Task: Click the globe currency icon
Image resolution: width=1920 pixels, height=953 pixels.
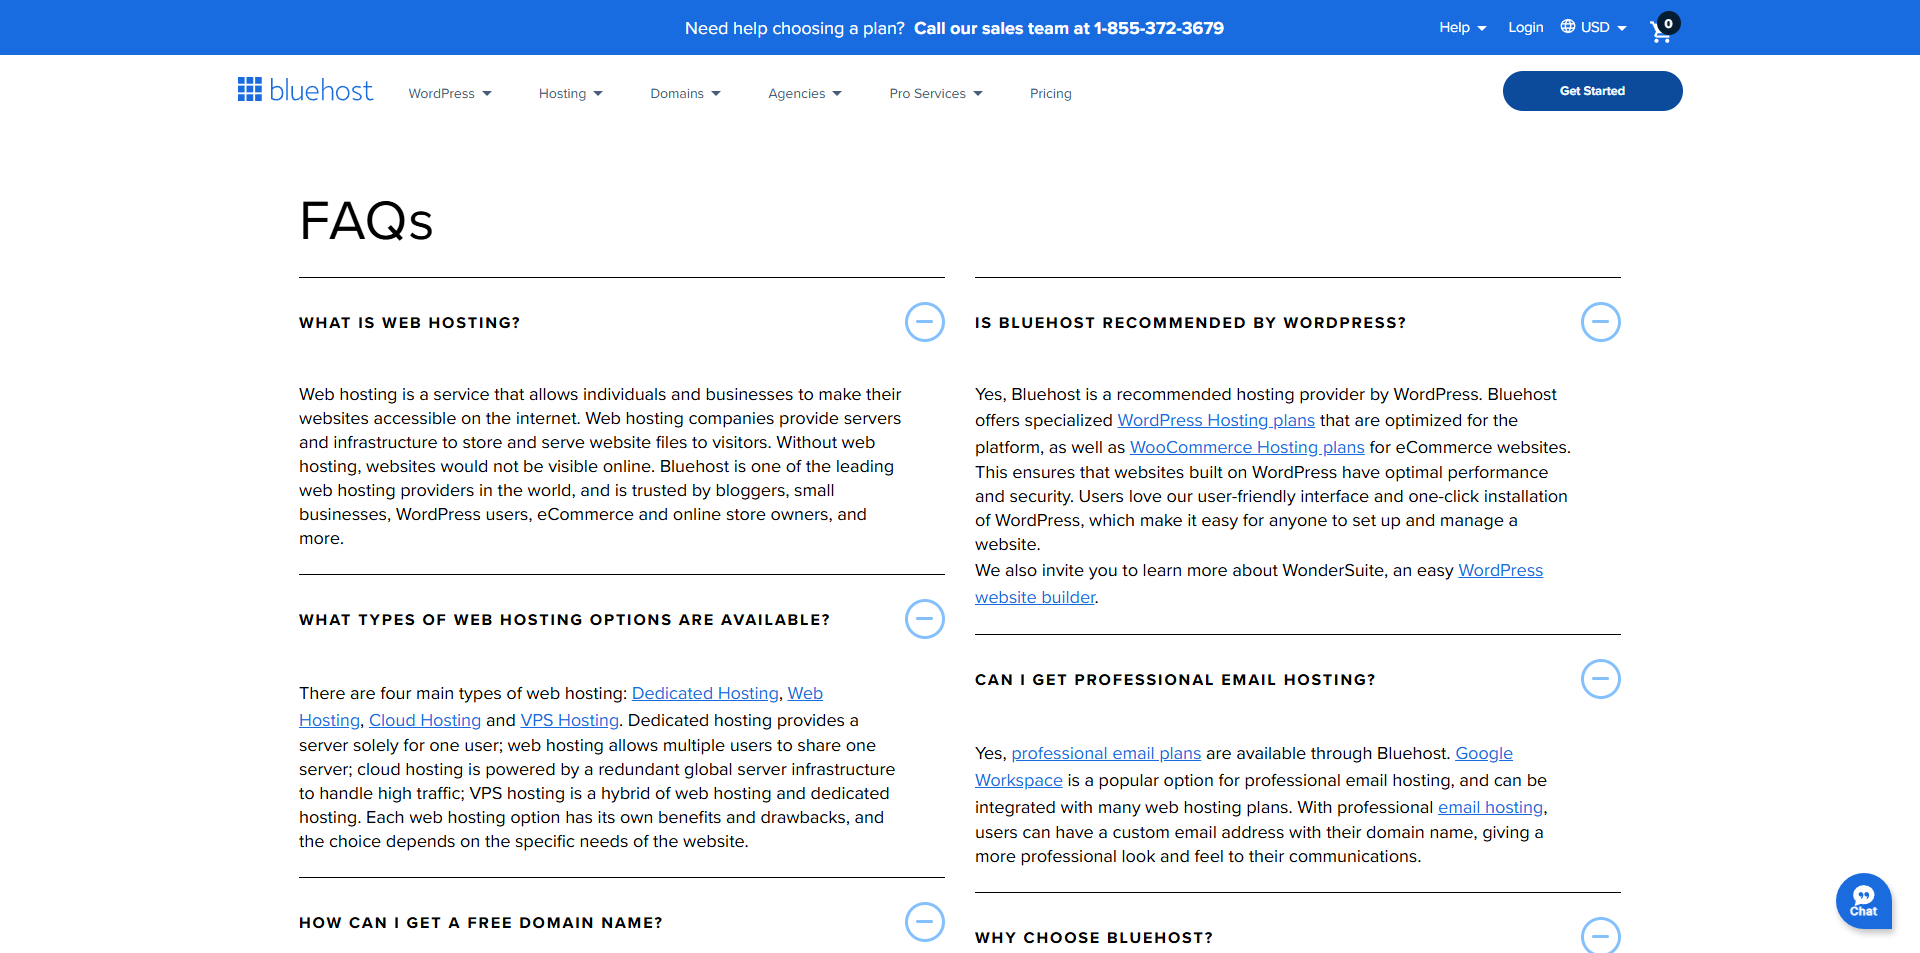Action: click(1568, 27)
